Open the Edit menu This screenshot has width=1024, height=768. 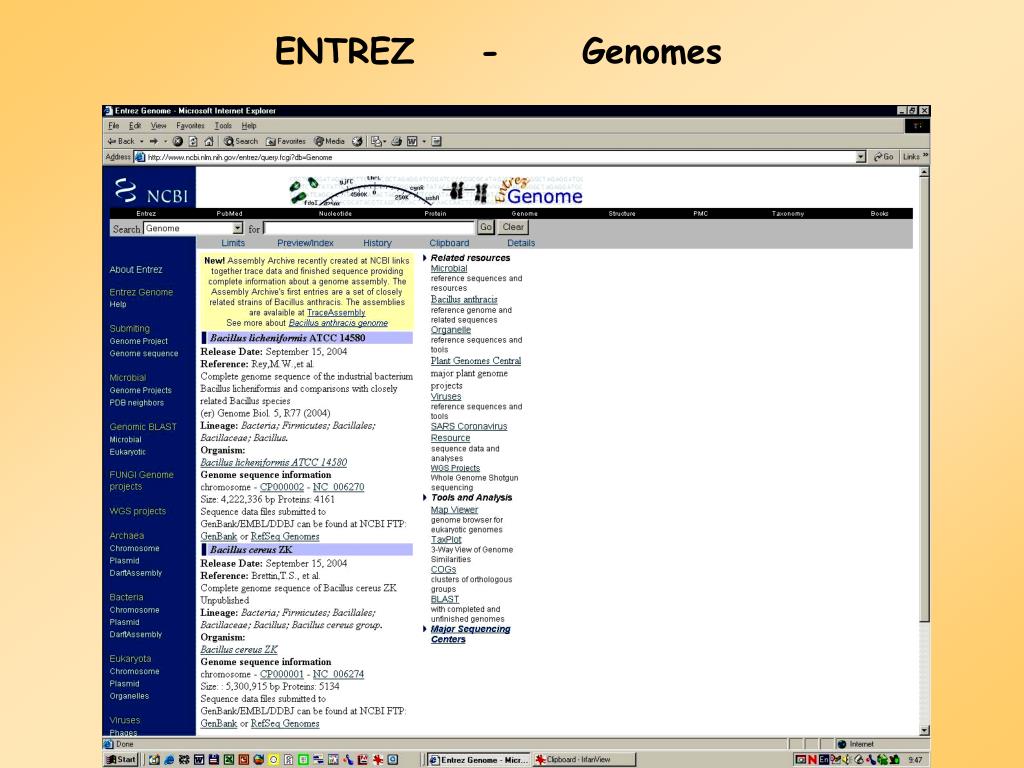[x=135, y=125]
